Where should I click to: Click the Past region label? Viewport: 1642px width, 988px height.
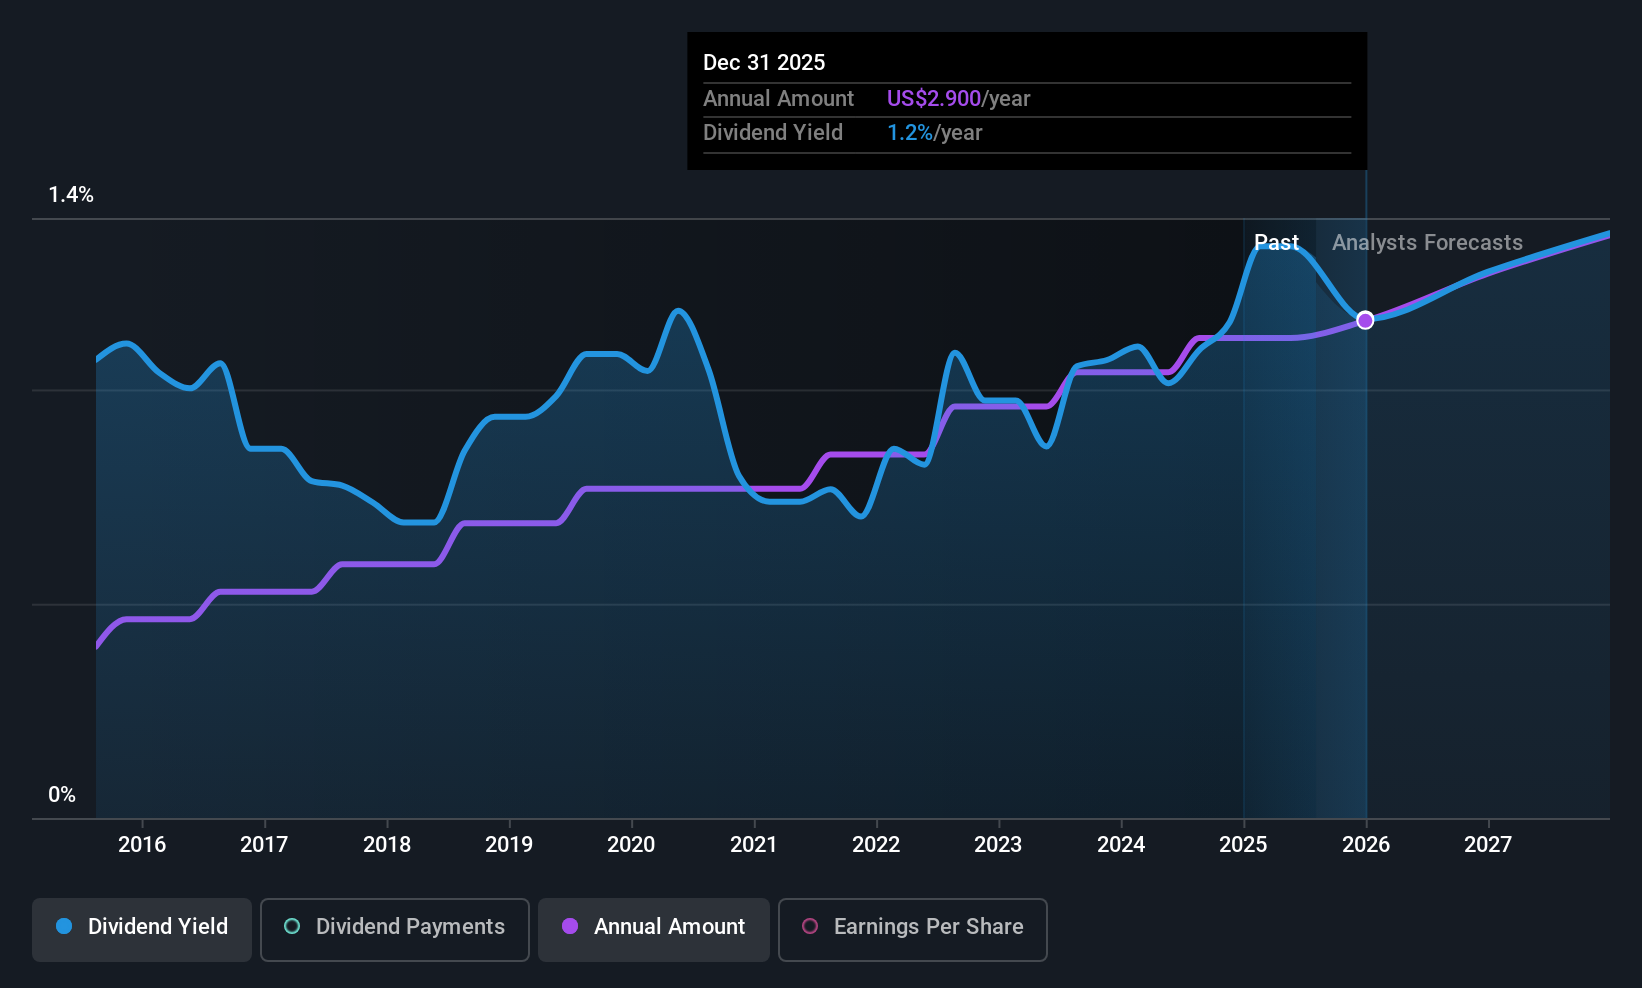1277,242
